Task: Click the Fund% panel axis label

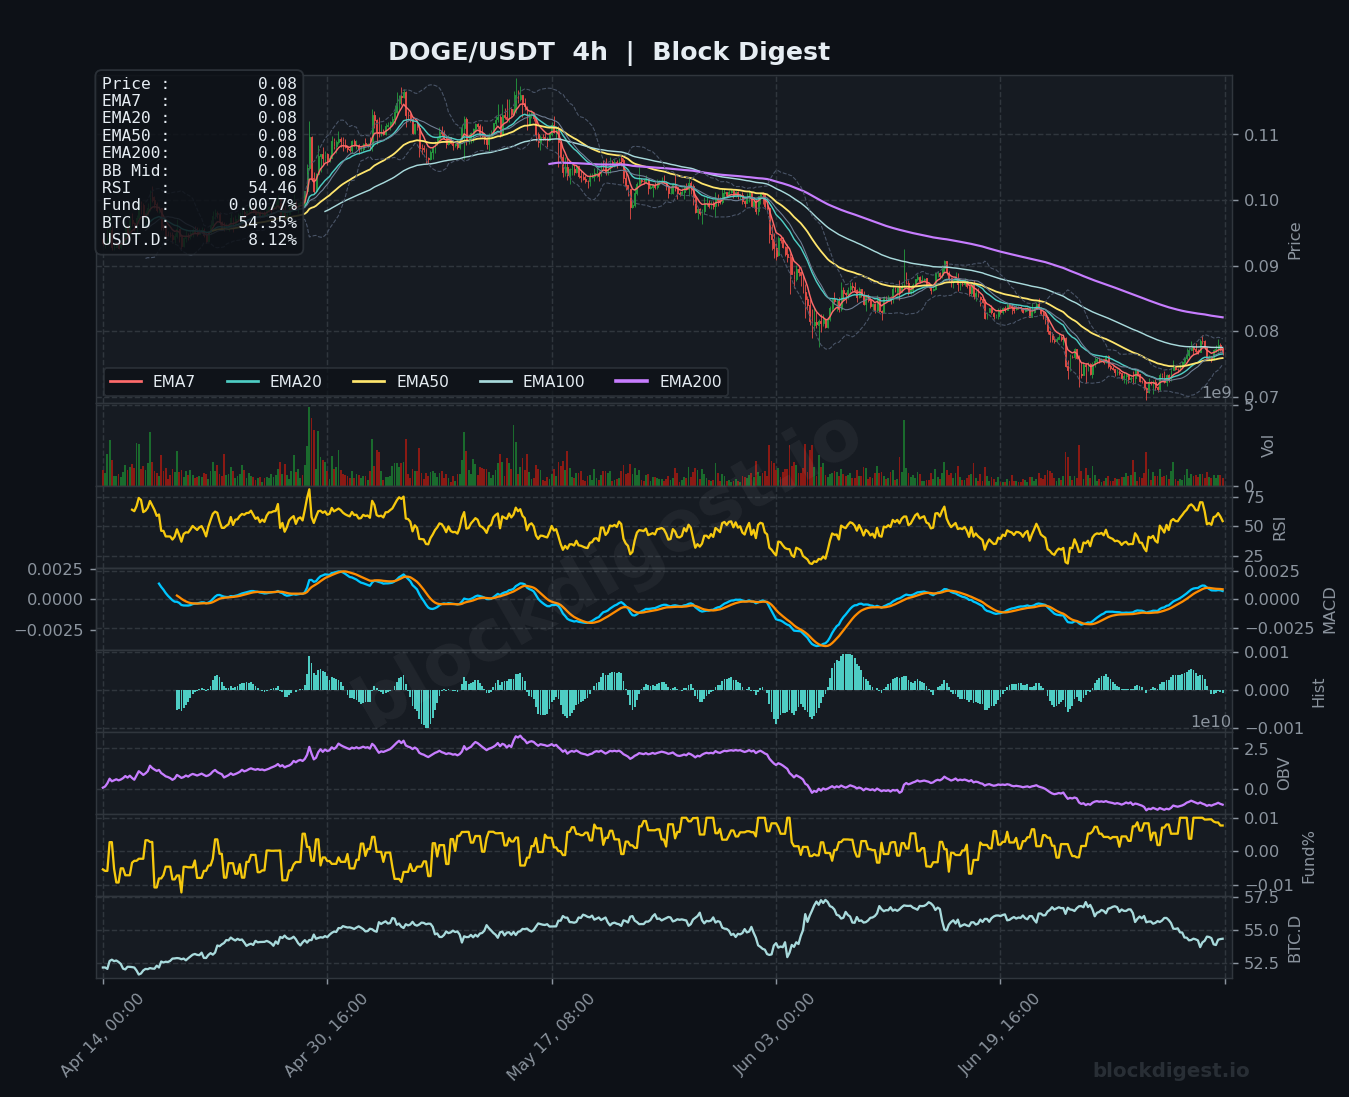Action: pos(1308,857)
